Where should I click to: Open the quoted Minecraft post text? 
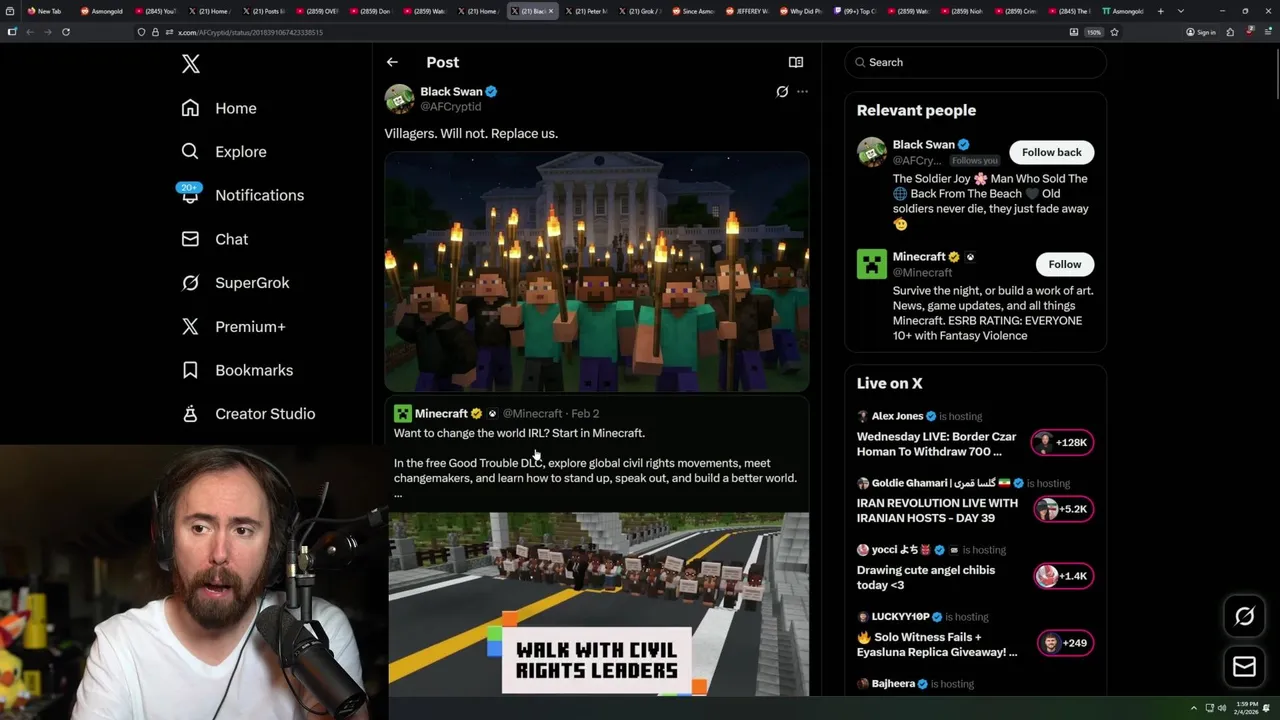point(595,463)
